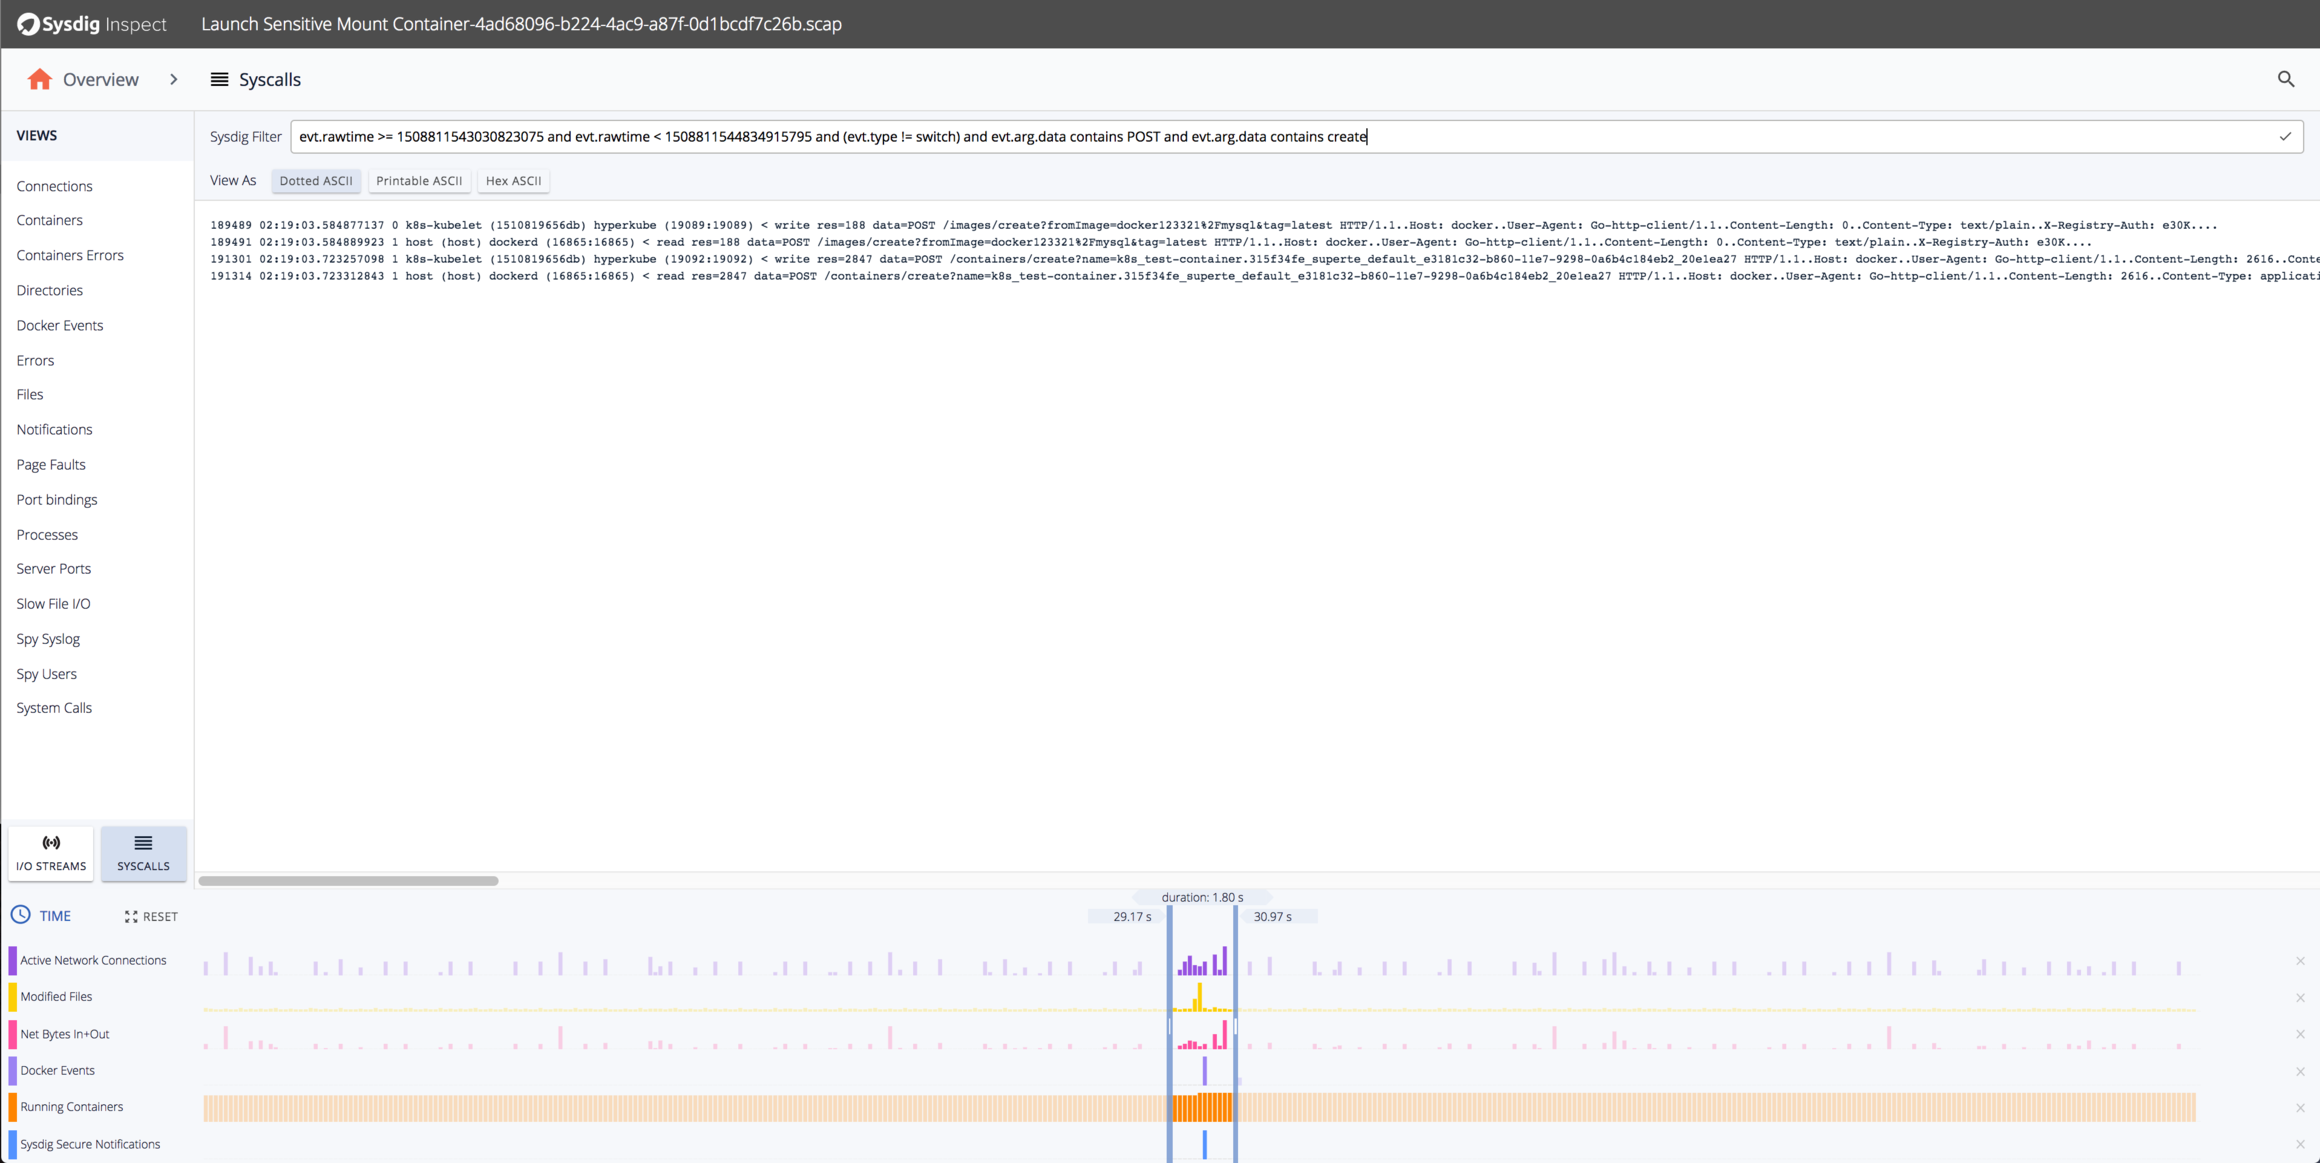Select Dotted ASCII view mode
Viewport: 2320px width, 1163px height.
point(316,181)
